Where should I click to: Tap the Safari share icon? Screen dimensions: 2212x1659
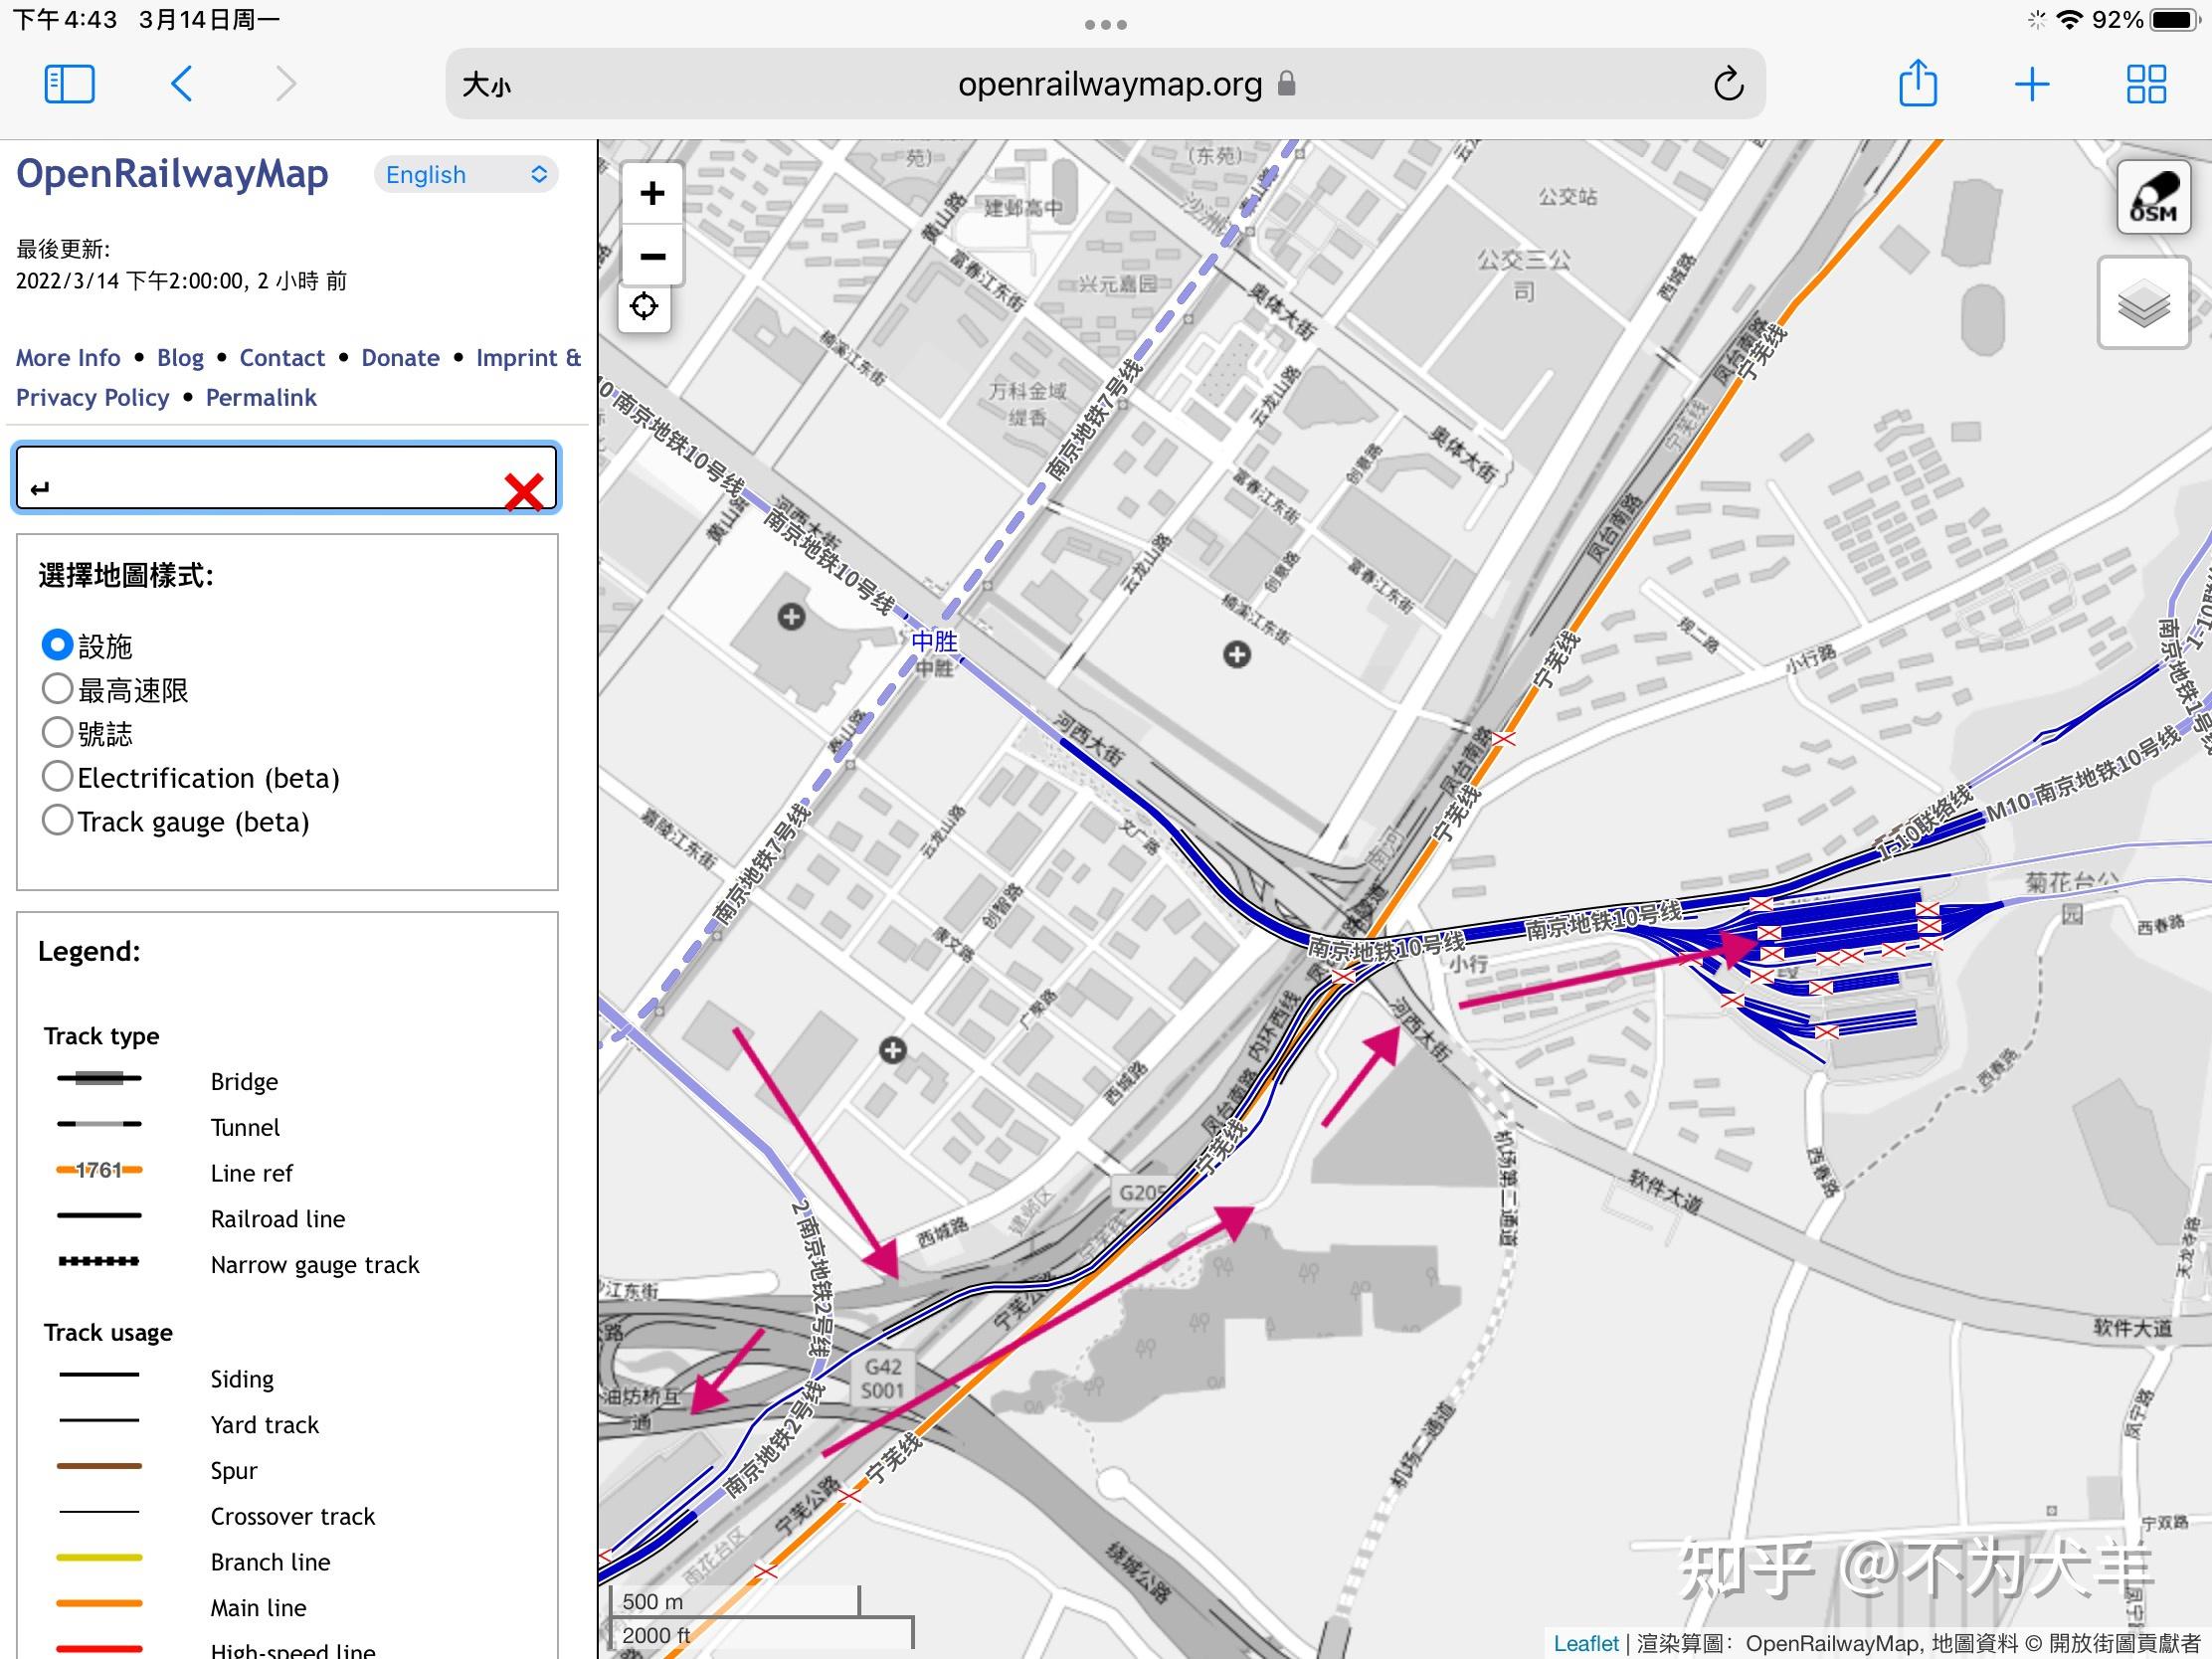(x=1917, y=84)
